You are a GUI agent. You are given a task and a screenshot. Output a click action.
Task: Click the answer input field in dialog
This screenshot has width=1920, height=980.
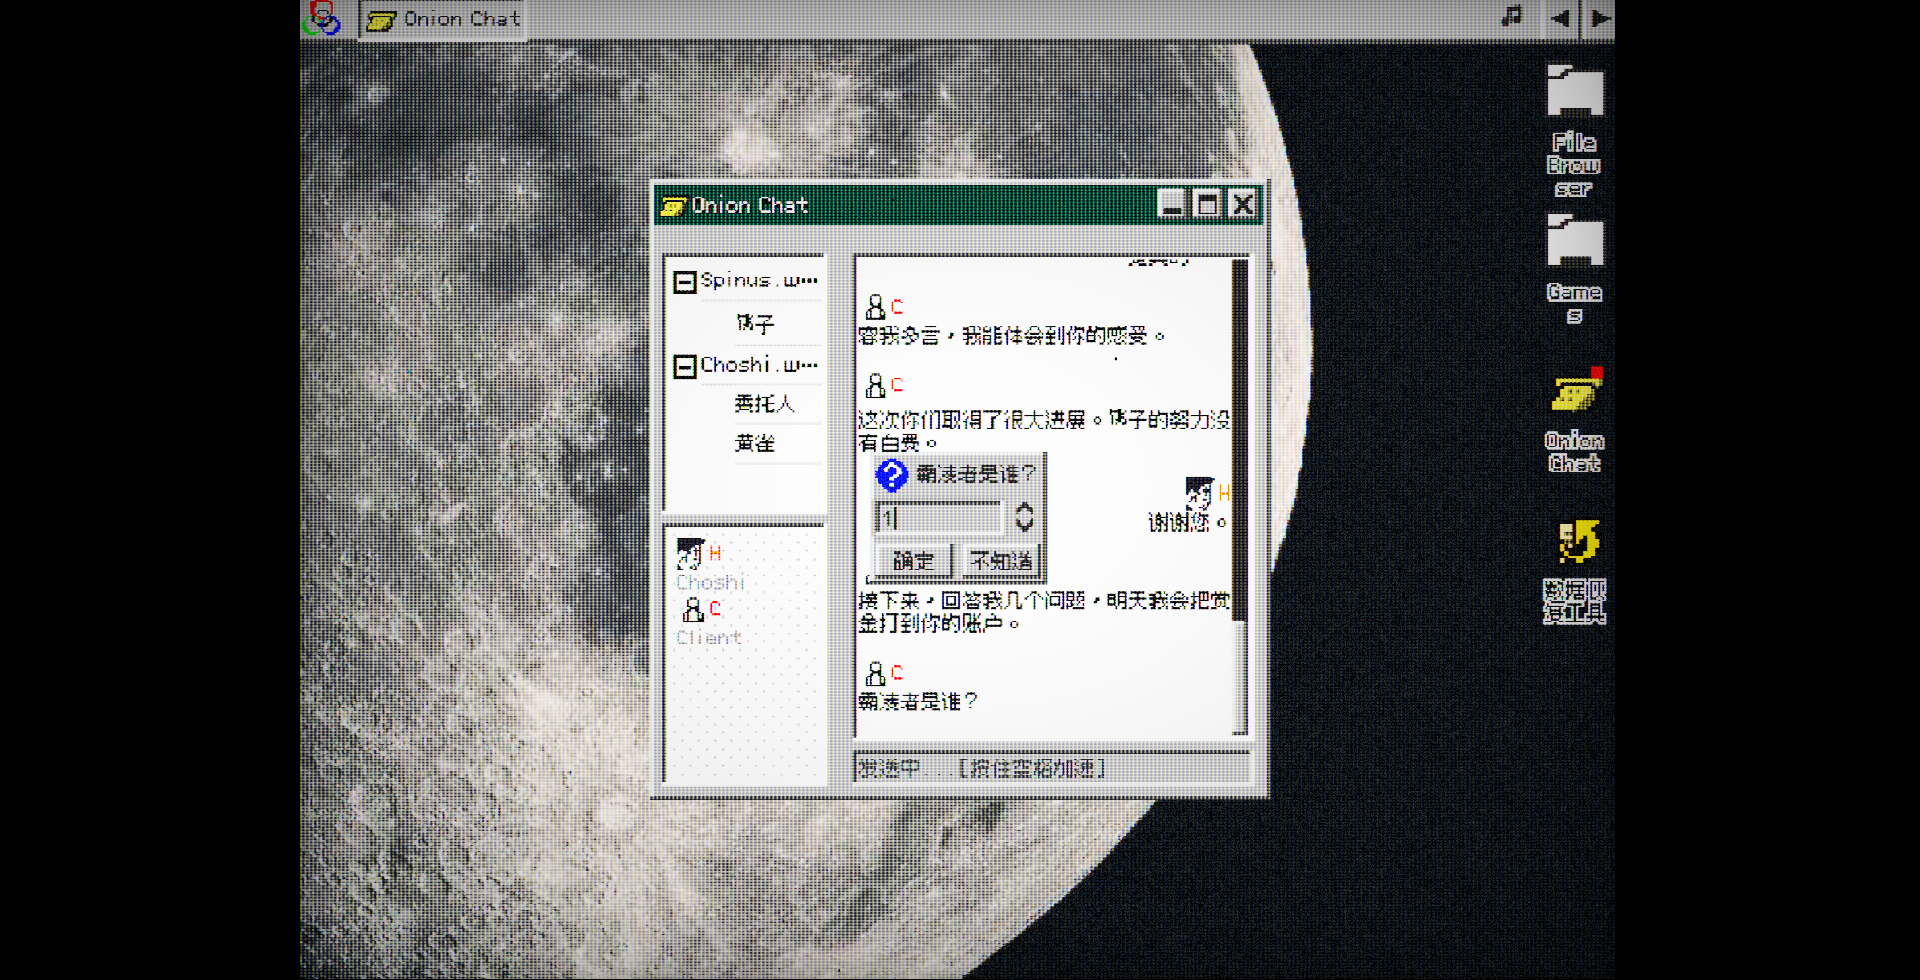(x=940, y=518)
